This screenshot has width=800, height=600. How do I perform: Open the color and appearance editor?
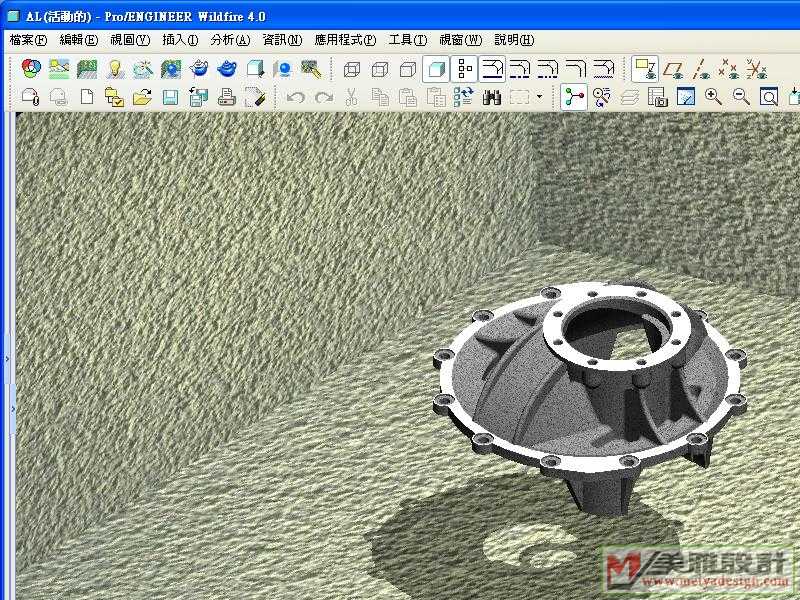[32, 69]
